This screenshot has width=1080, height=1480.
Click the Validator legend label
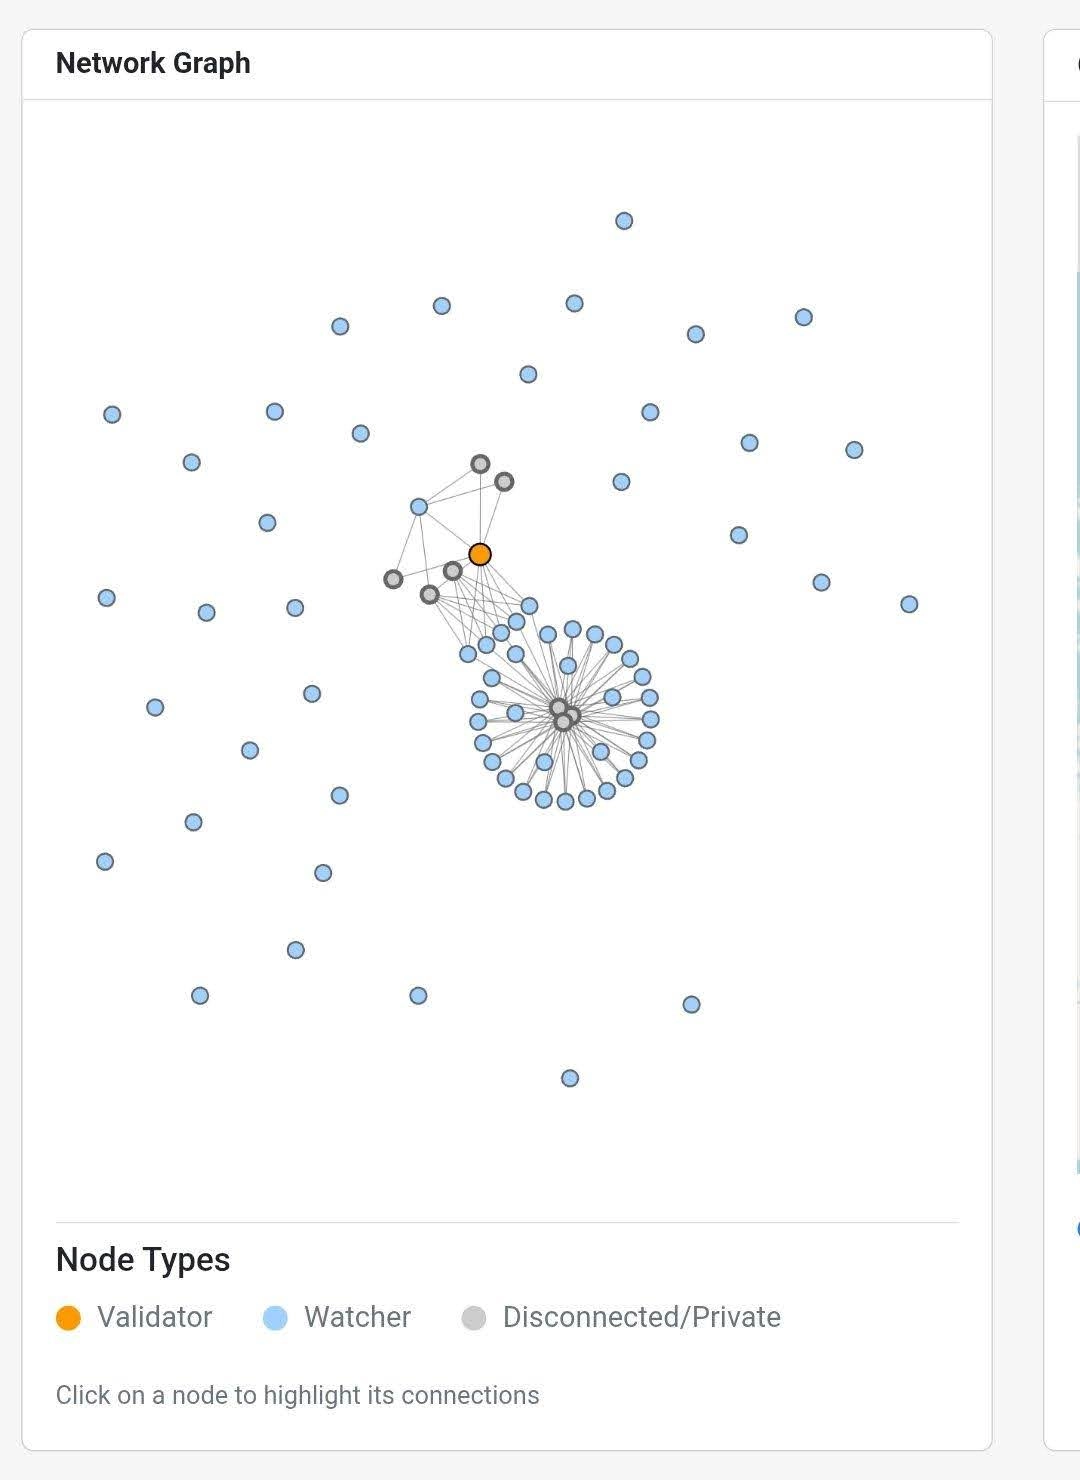click(155, 1317)
